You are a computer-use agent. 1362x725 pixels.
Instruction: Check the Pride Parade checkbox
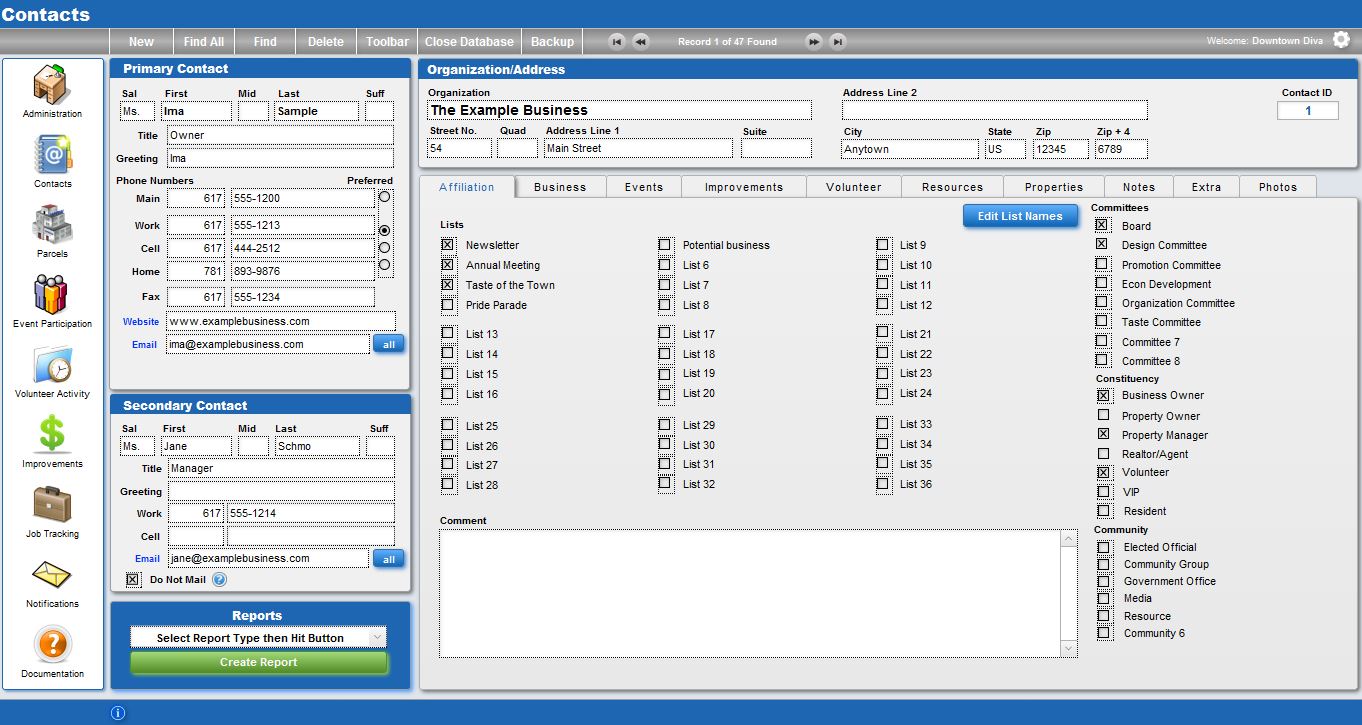[447, 305]
